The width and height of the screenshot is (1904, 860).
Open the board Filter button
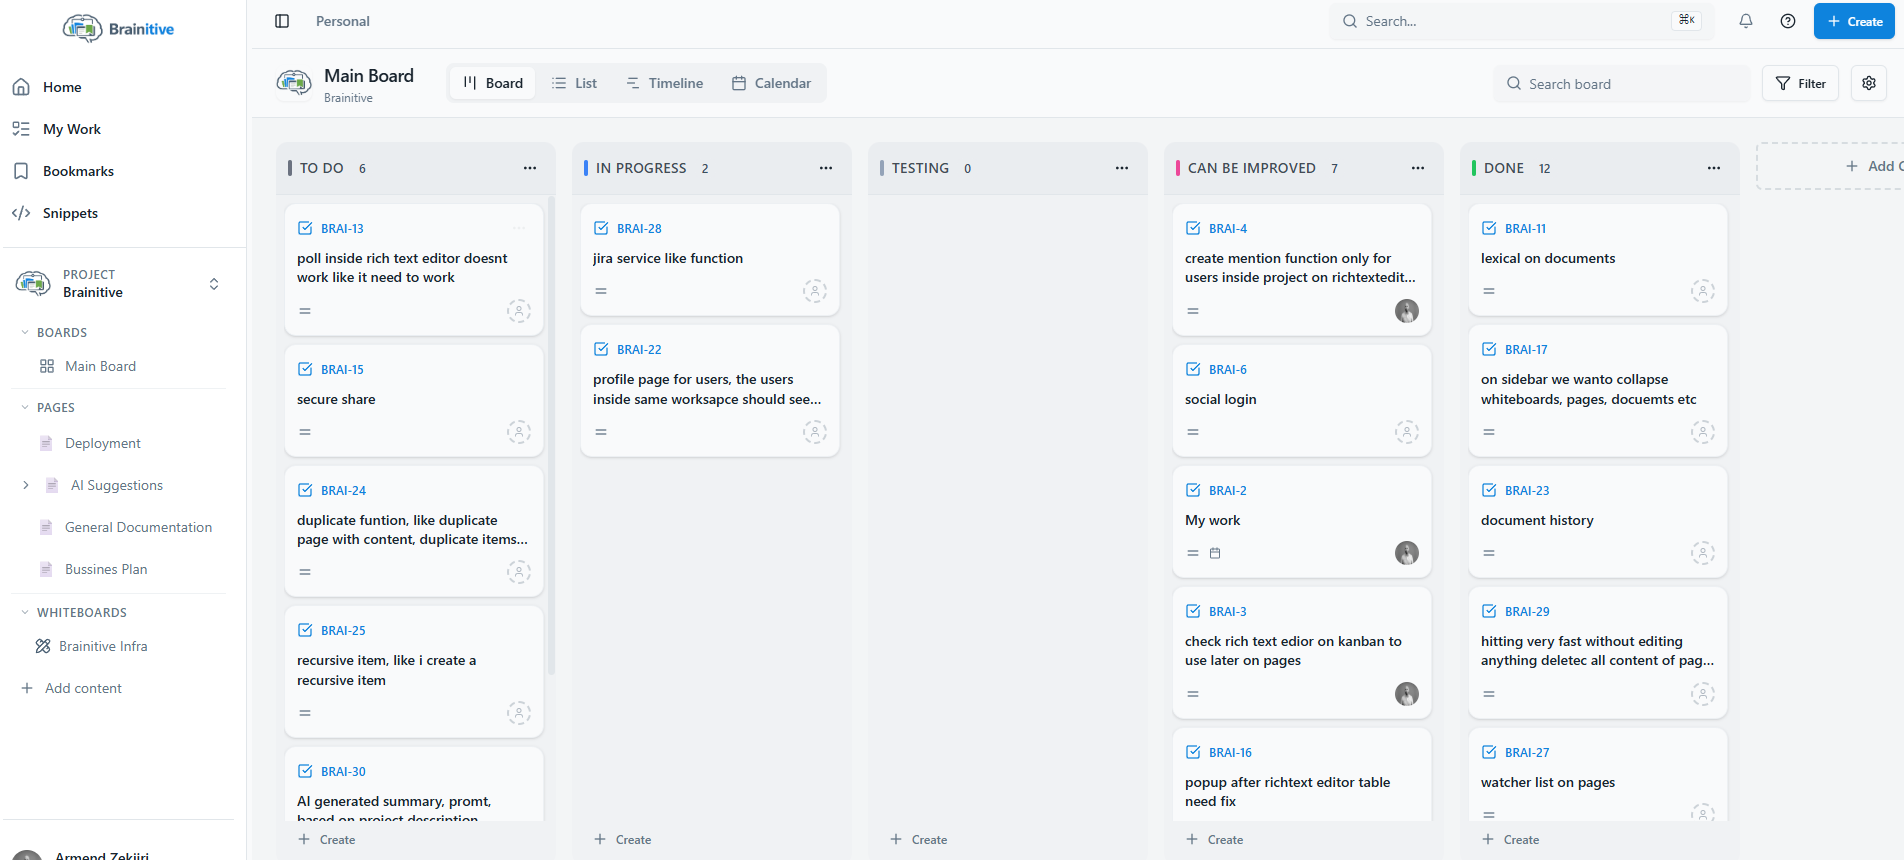[x=1800, y=83]
